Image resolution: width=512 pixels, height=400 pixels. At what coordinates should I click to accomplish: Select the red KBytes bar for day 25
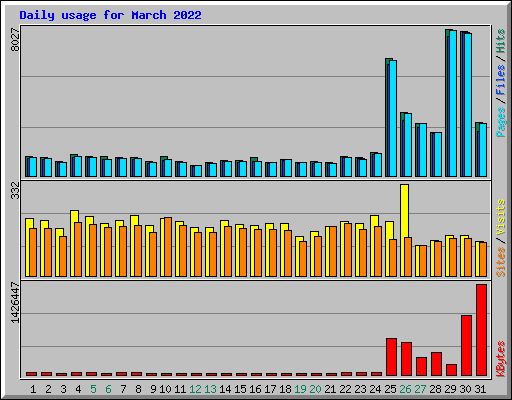[x=391, y=357]
